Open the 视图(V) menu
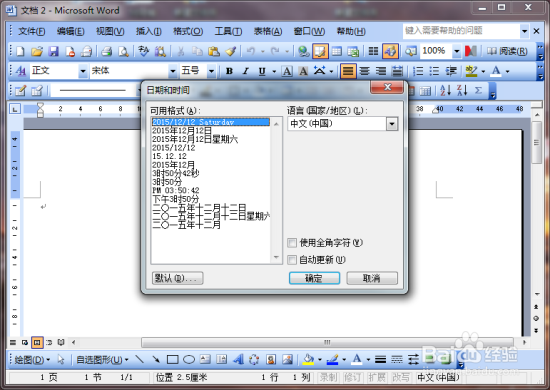This screenshot has width=550, height=390. pyautogui.click(x=110, y=32)
